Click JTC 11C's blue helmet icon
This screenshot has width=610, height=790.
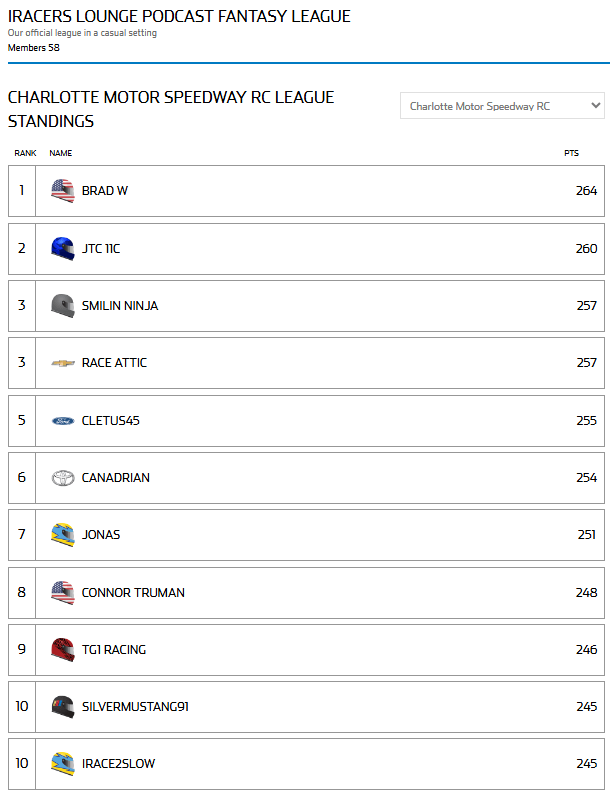(63, 249)
